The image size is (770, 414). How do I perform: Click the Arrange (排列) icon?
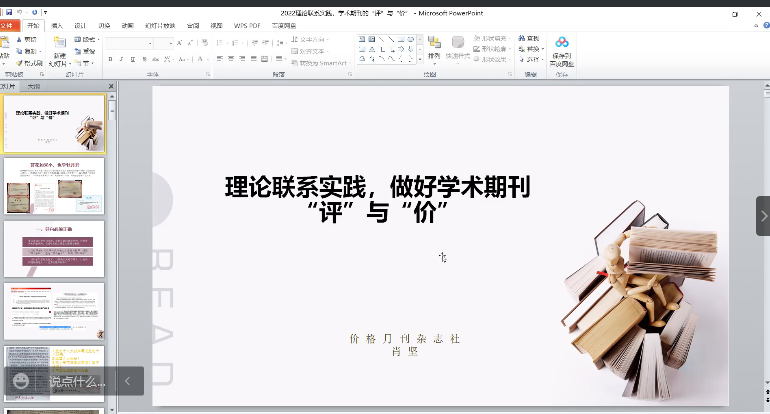[434, 48]
